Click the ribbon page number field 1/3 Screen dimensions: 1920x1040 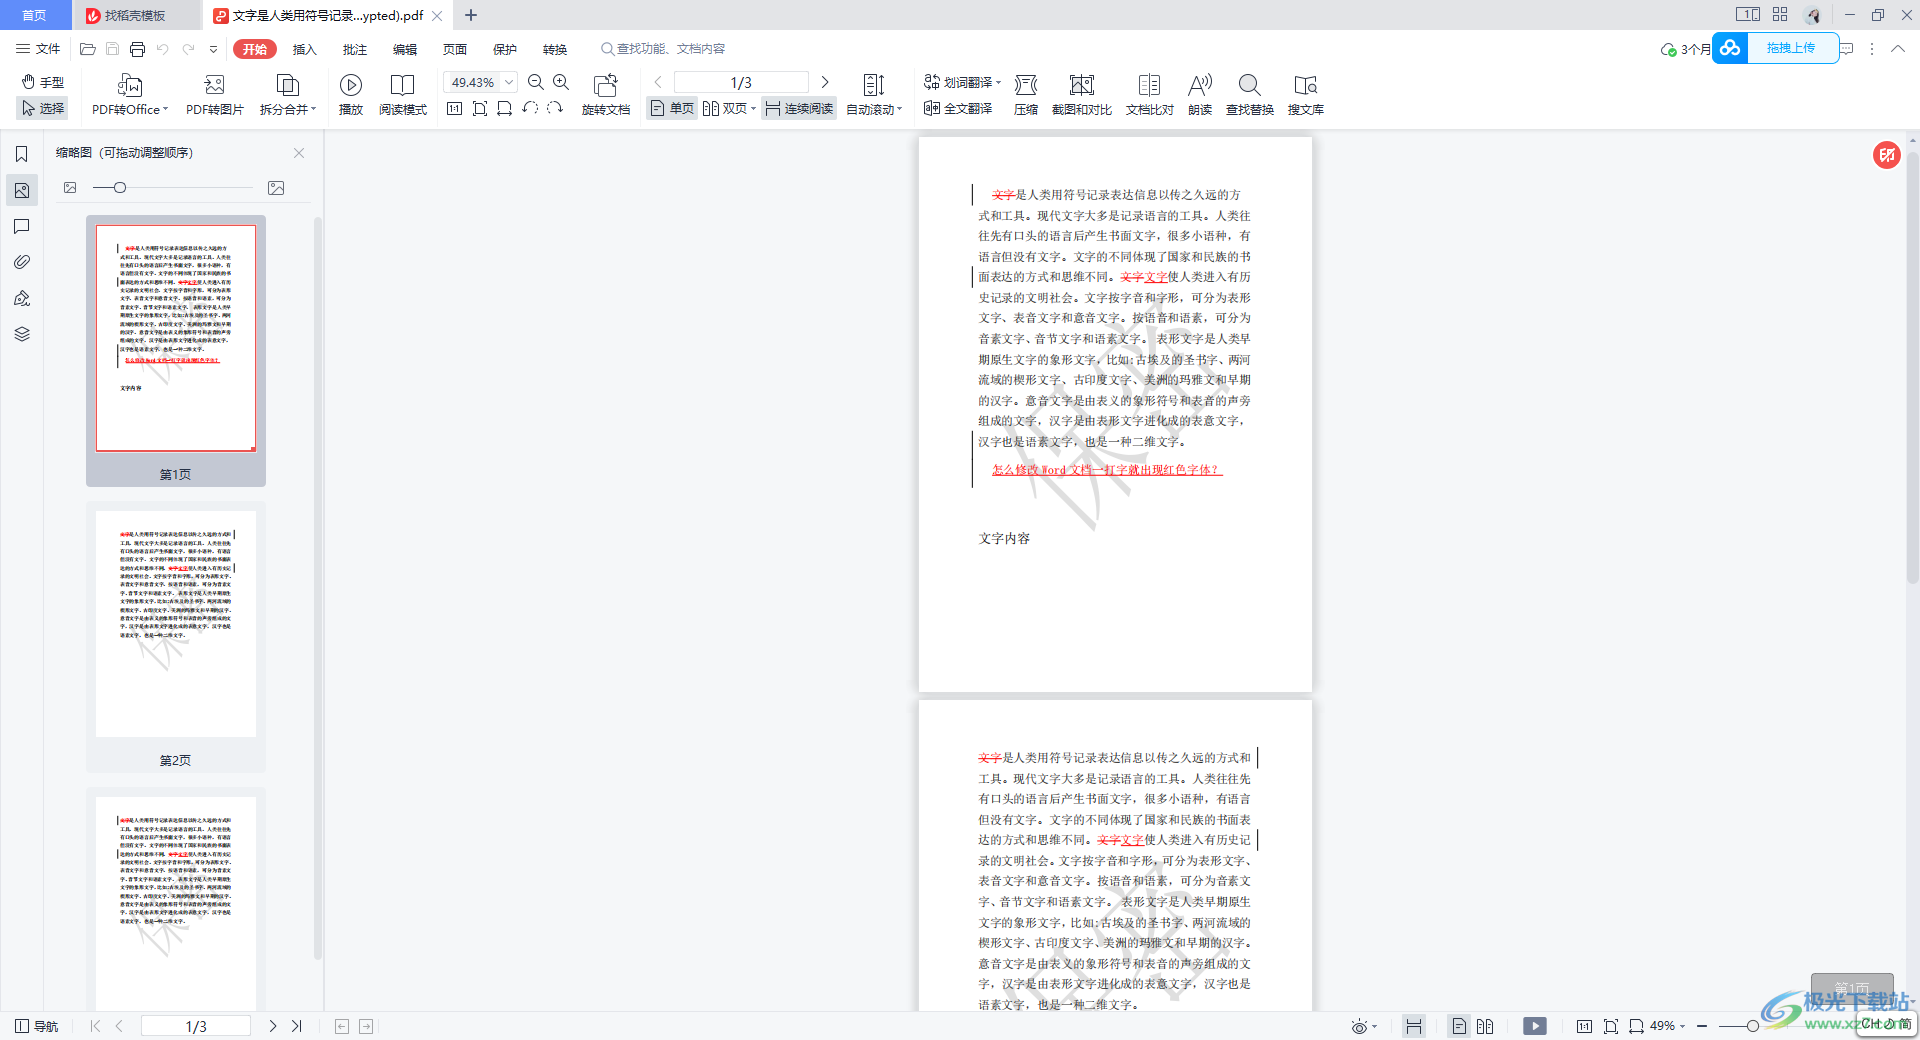point(741,82)
